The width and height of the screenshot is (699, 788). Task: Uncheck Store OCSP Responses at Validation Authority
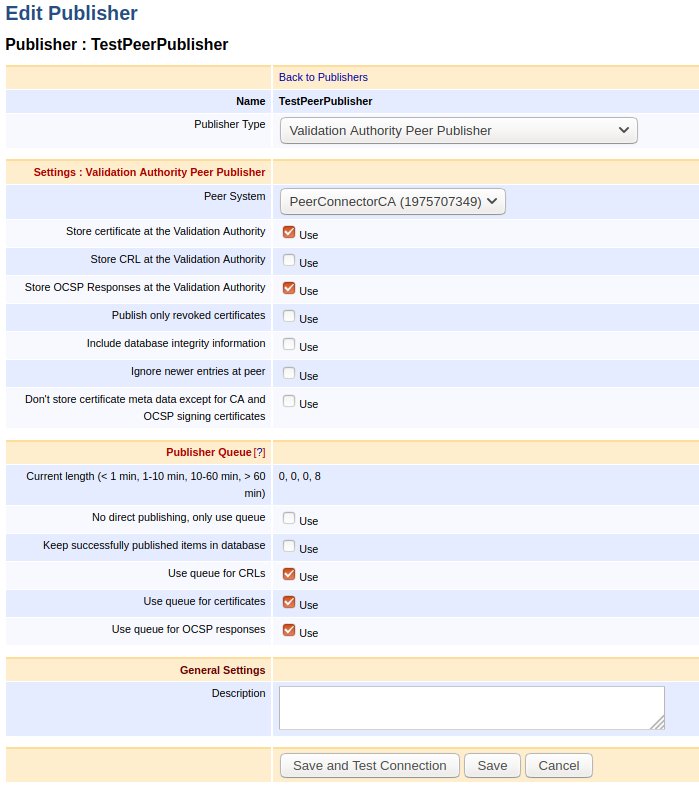[289, 288]
